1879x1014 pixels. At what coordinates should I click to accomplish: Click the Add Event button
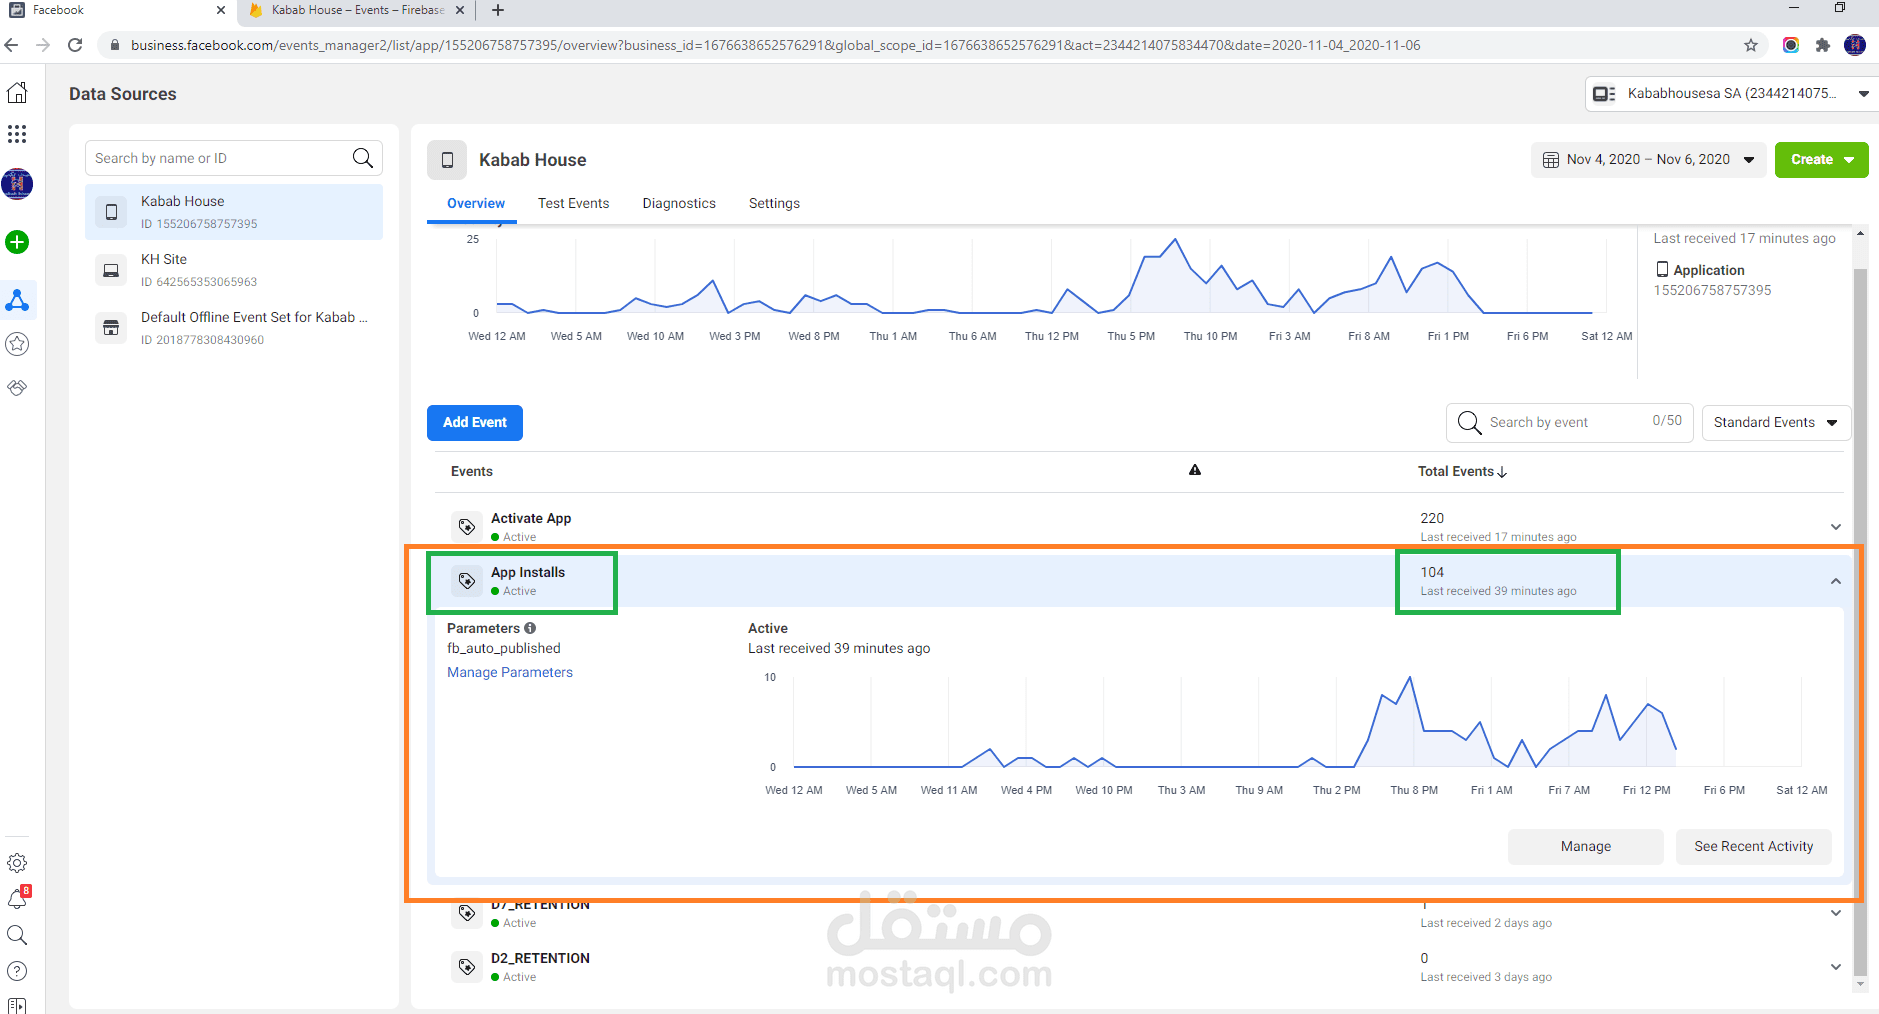coord(475,422)
